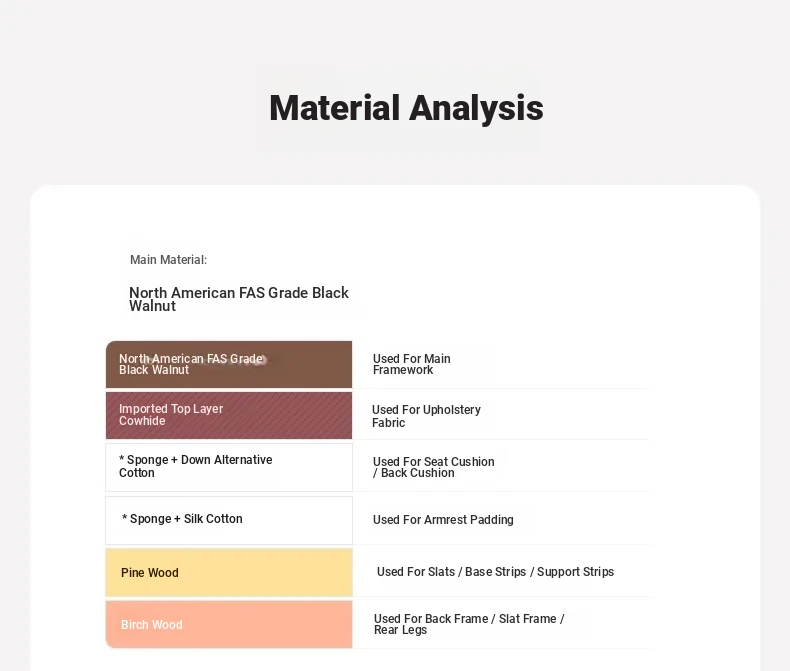This screenshot has height=671, width=790.
Task: Click the Pine Wood label text
Action: (x=150, y=573)
